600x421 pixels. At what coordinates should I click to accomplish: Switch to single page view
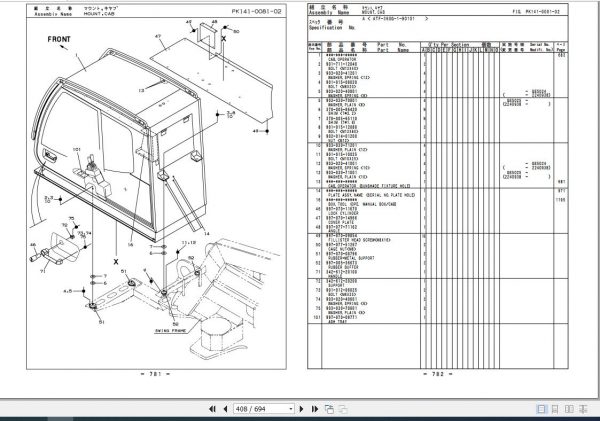[x=541, y=409]
